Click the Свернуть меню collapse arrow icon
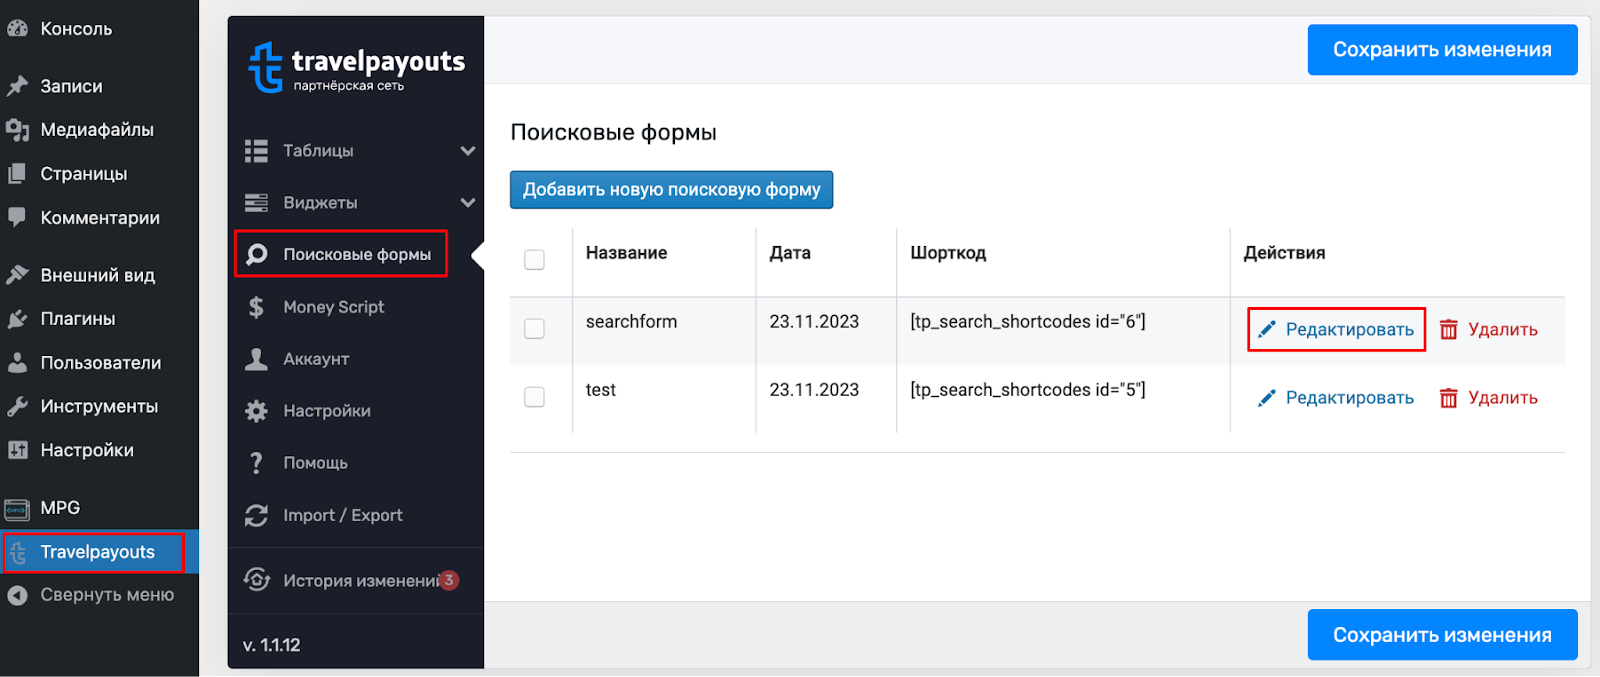 [17, 595]
